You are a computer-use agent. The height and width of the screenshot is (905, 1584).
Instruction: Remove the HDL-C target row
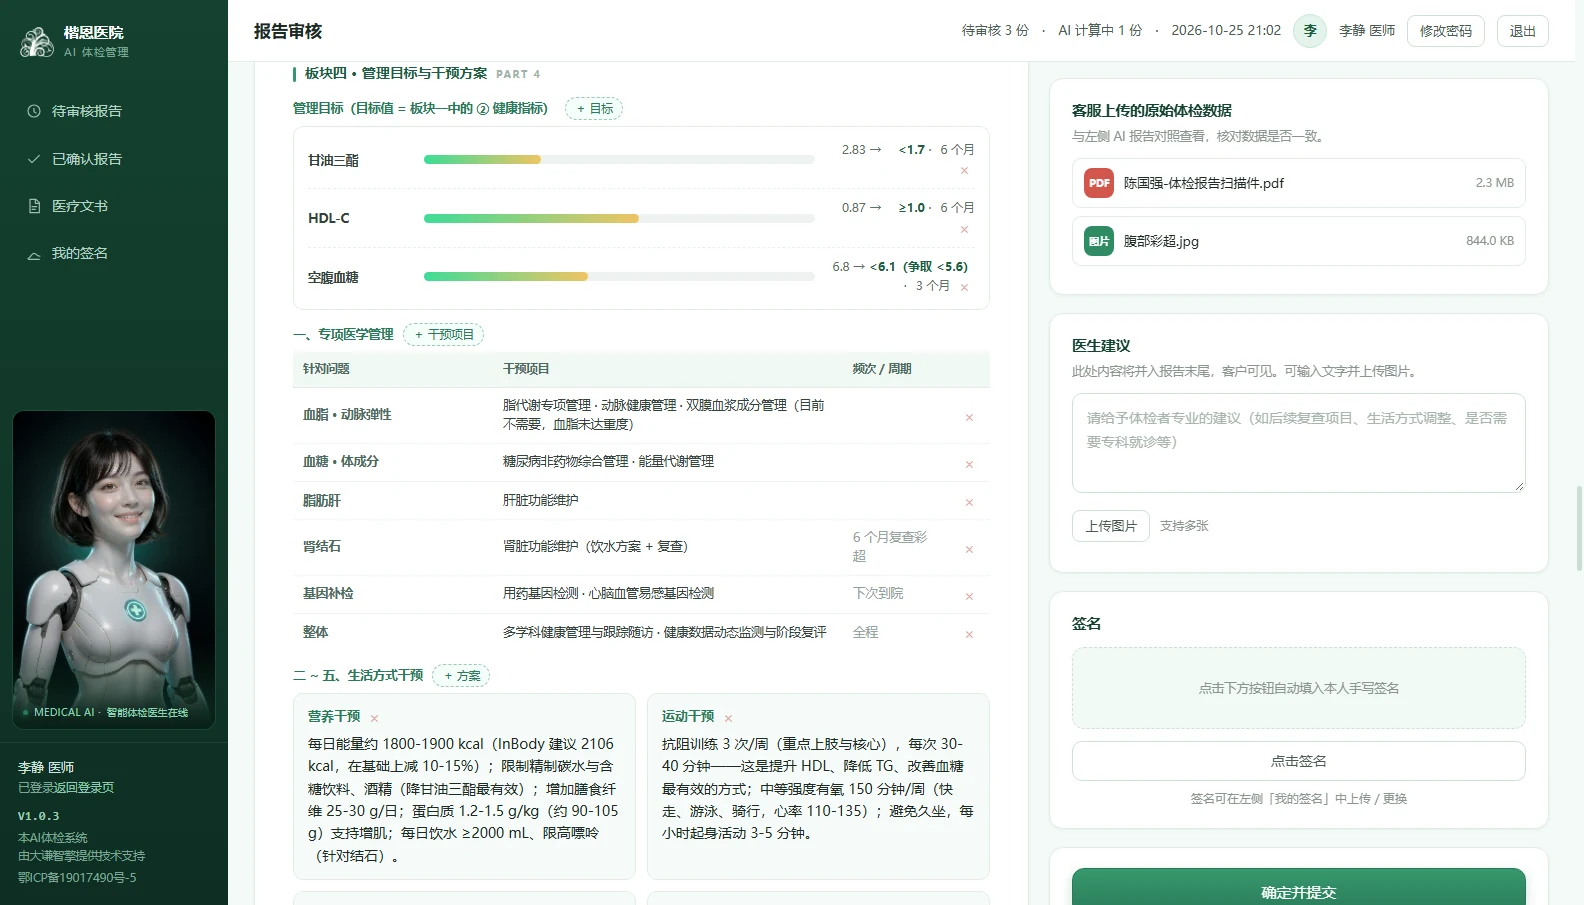pos(964,230)
